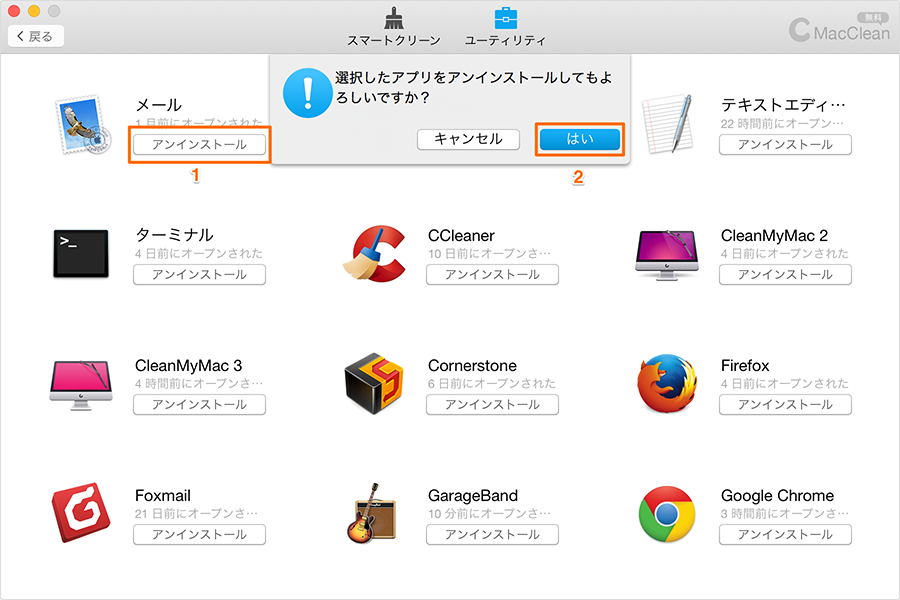Screen dimensions: 900x600
Task: Go back with the 戻る button
Action: click(36, 36)
